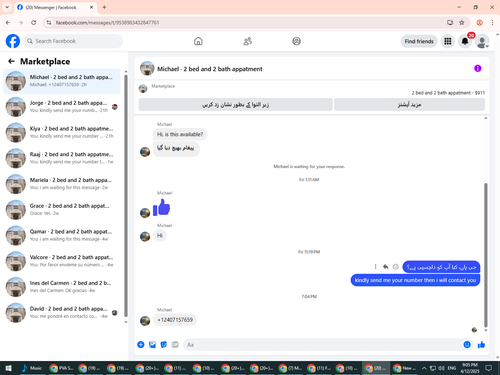Image resolution: width=500 pixels, height=375 pixels.
Task: Open the Windows notification center icon
Action: point(489,368)
